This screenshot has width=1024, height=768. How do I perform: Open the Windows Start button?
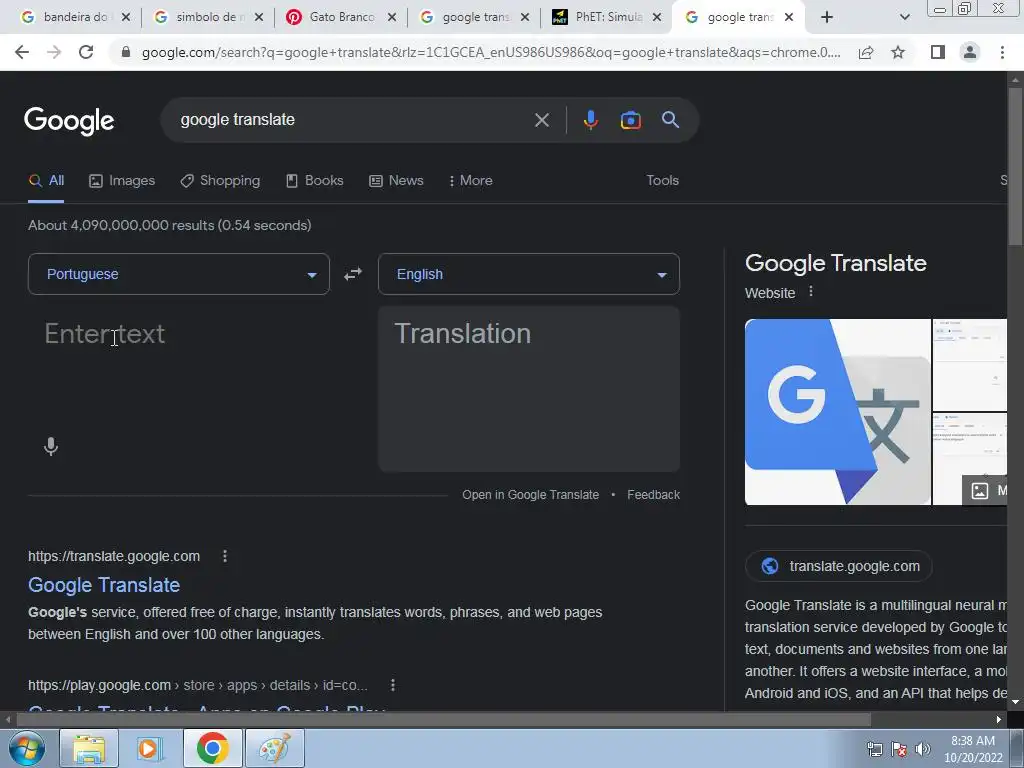27,748
